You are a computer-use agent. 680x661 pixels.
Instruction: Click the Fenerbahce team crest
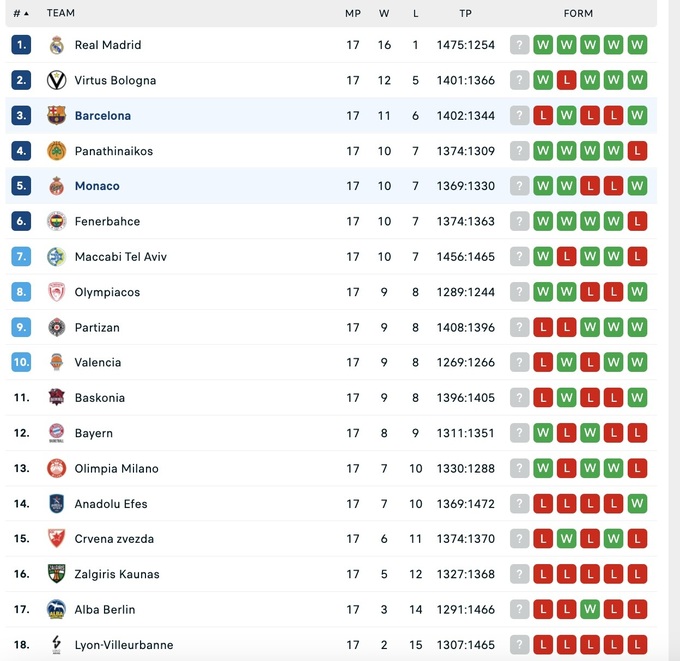pos(57,221)
